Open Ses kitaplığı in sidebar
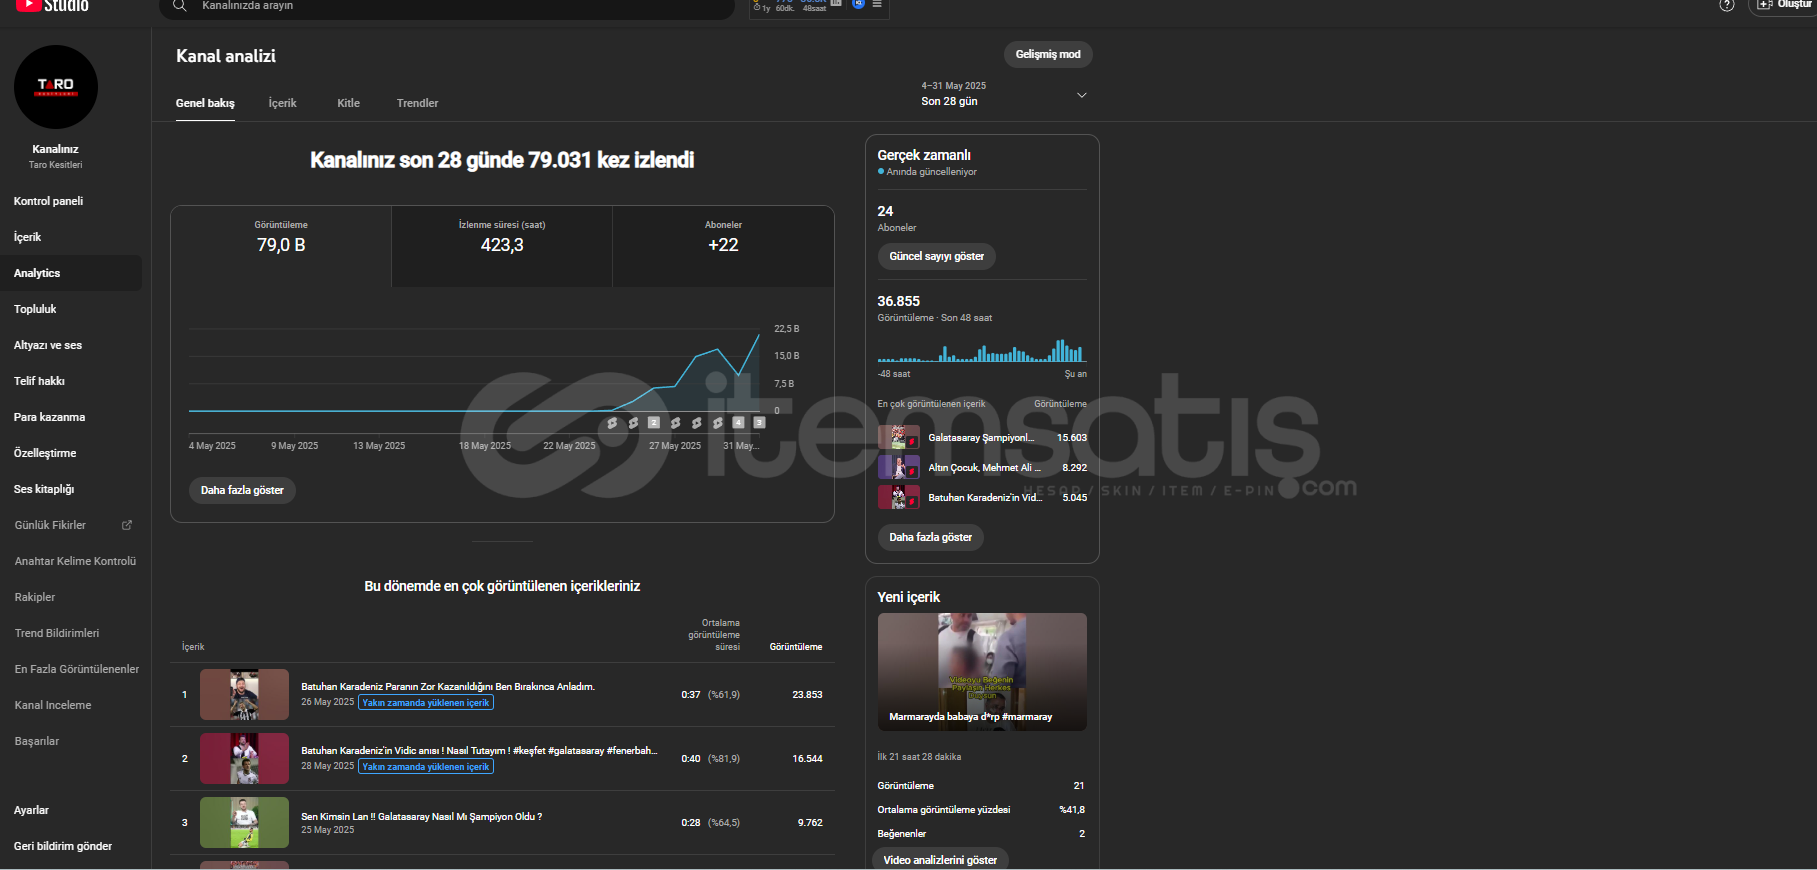 [71, 489]
